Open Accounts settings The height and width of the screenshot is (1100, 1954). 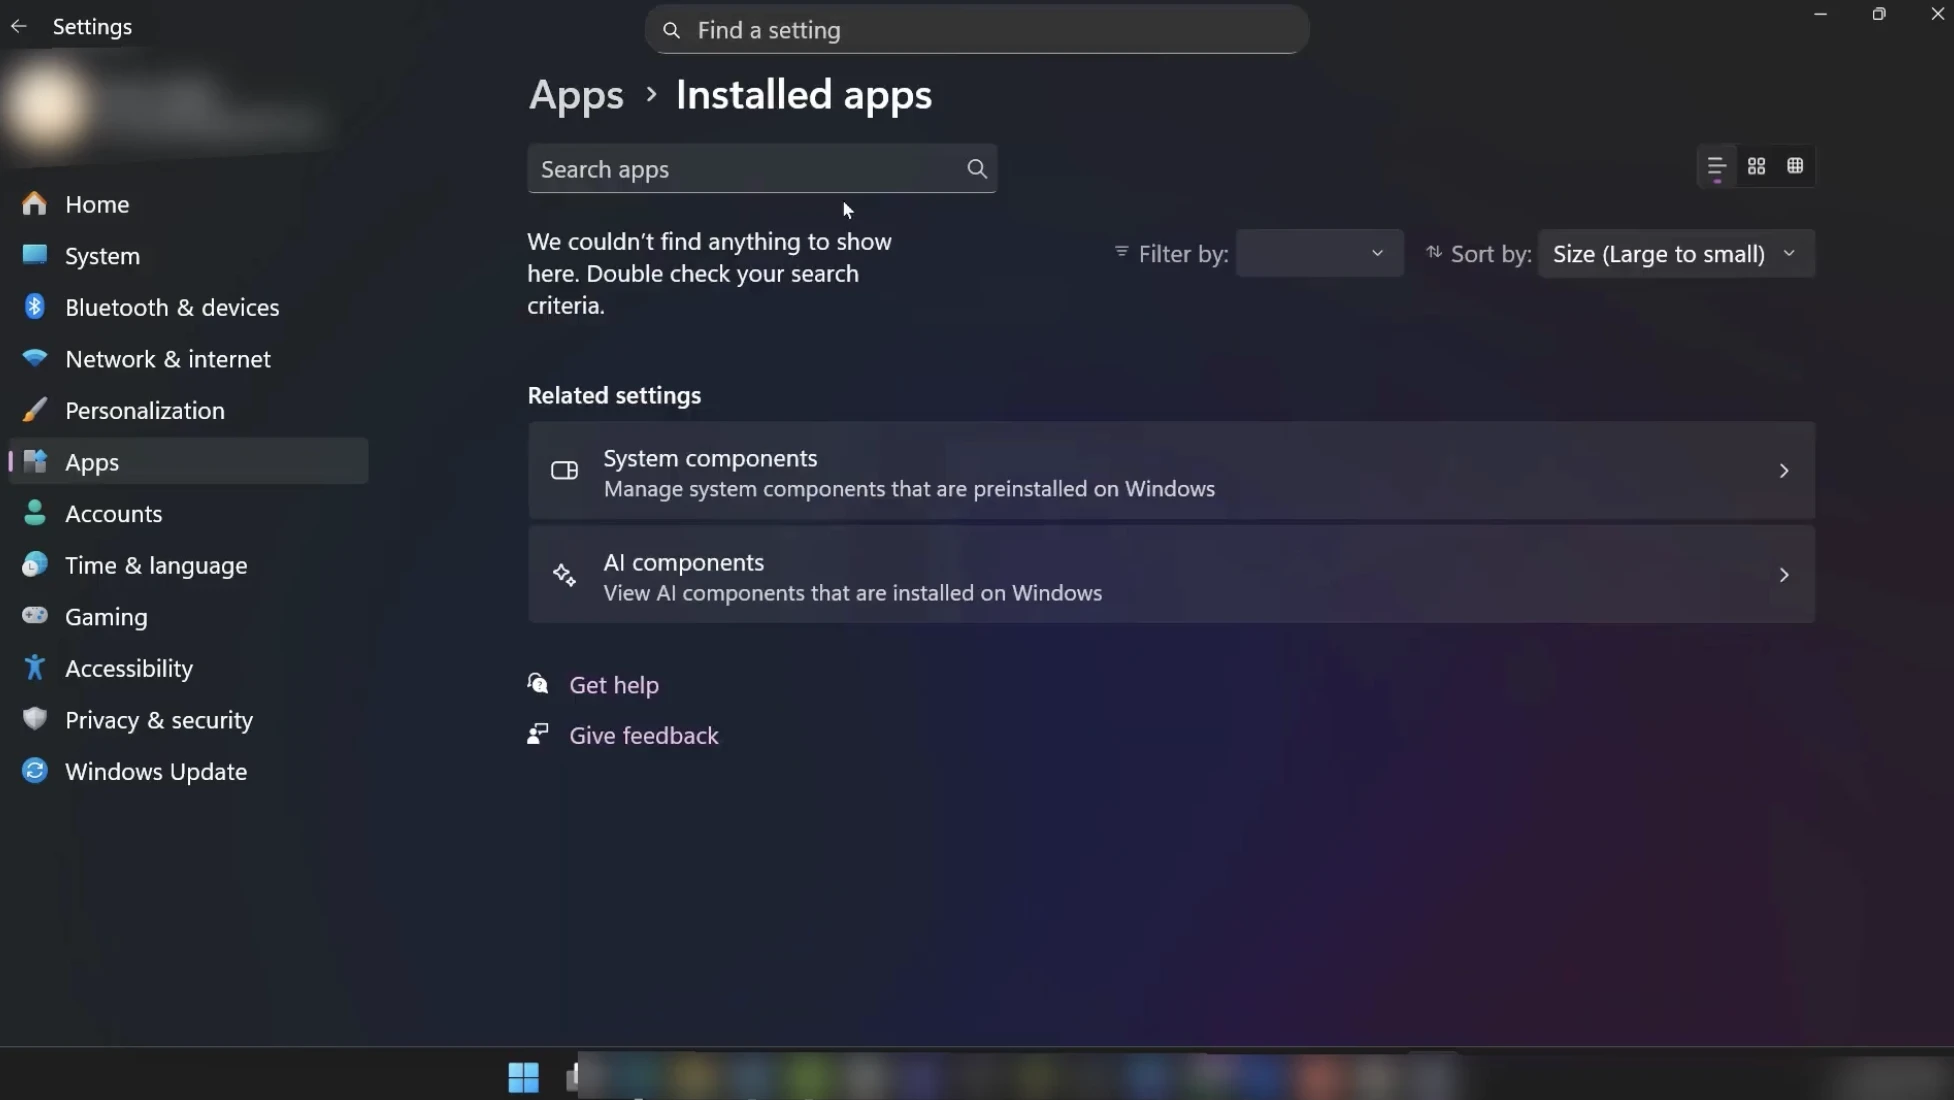click(x=188, y=513)
